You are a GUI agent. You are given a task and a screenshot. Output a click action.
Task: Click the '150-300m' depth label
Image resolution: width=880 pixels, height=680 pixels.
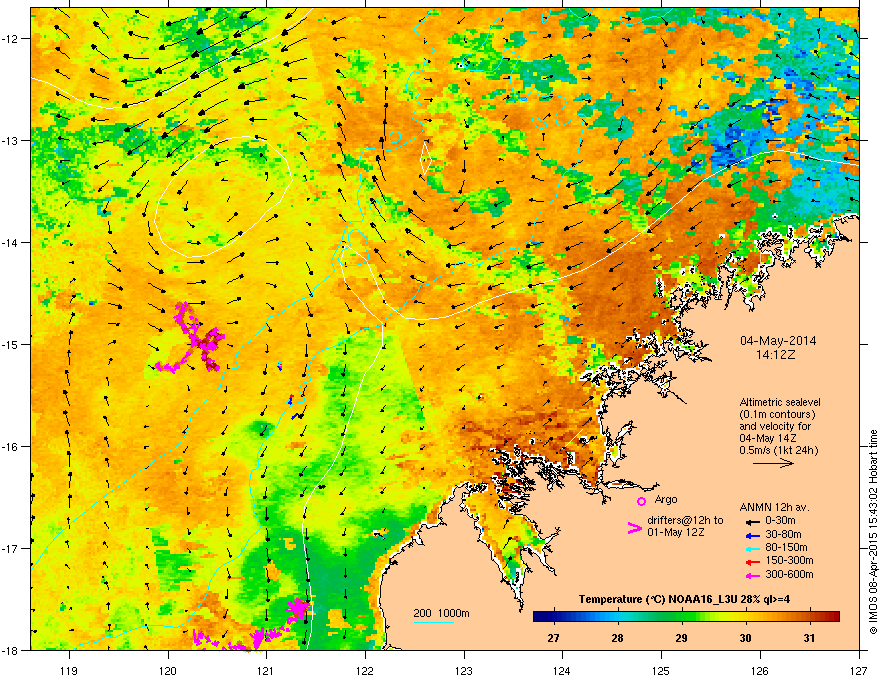coord(789,561)
